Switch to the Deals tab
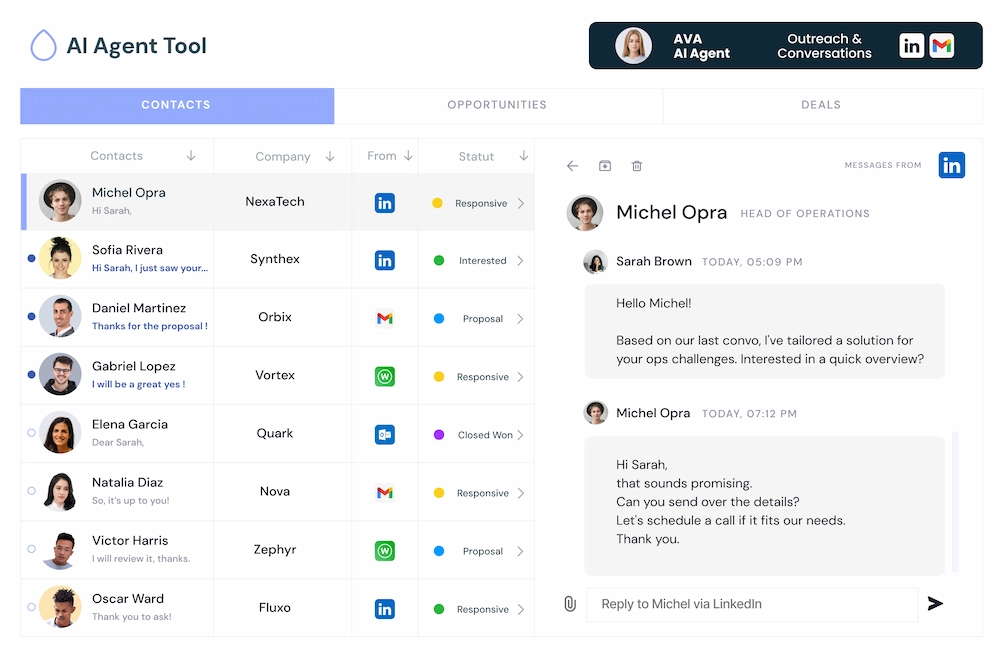The image size is (1000, 670). (821, 105)
